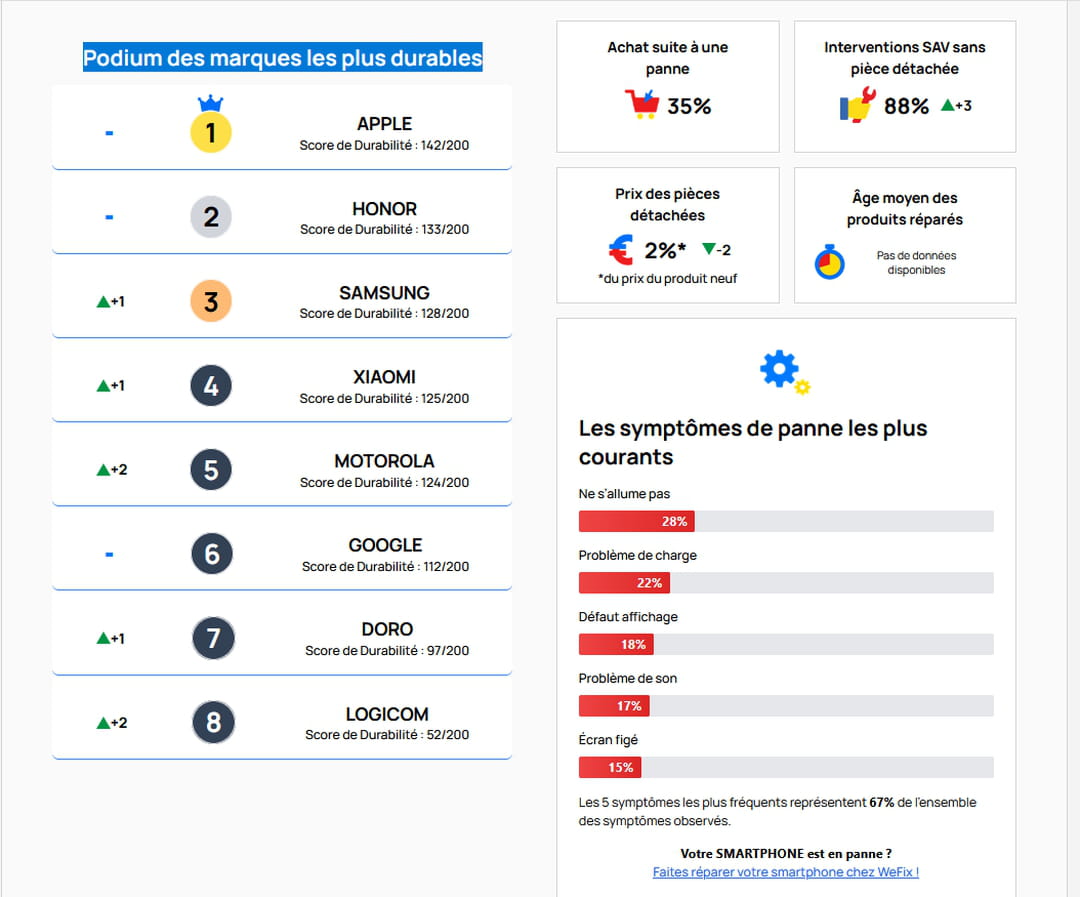Image resolution: width=1080 pixels, height=897 pixels.
Task: Click the number 8 LOGICOM rank badge
Action: [213, 722]
